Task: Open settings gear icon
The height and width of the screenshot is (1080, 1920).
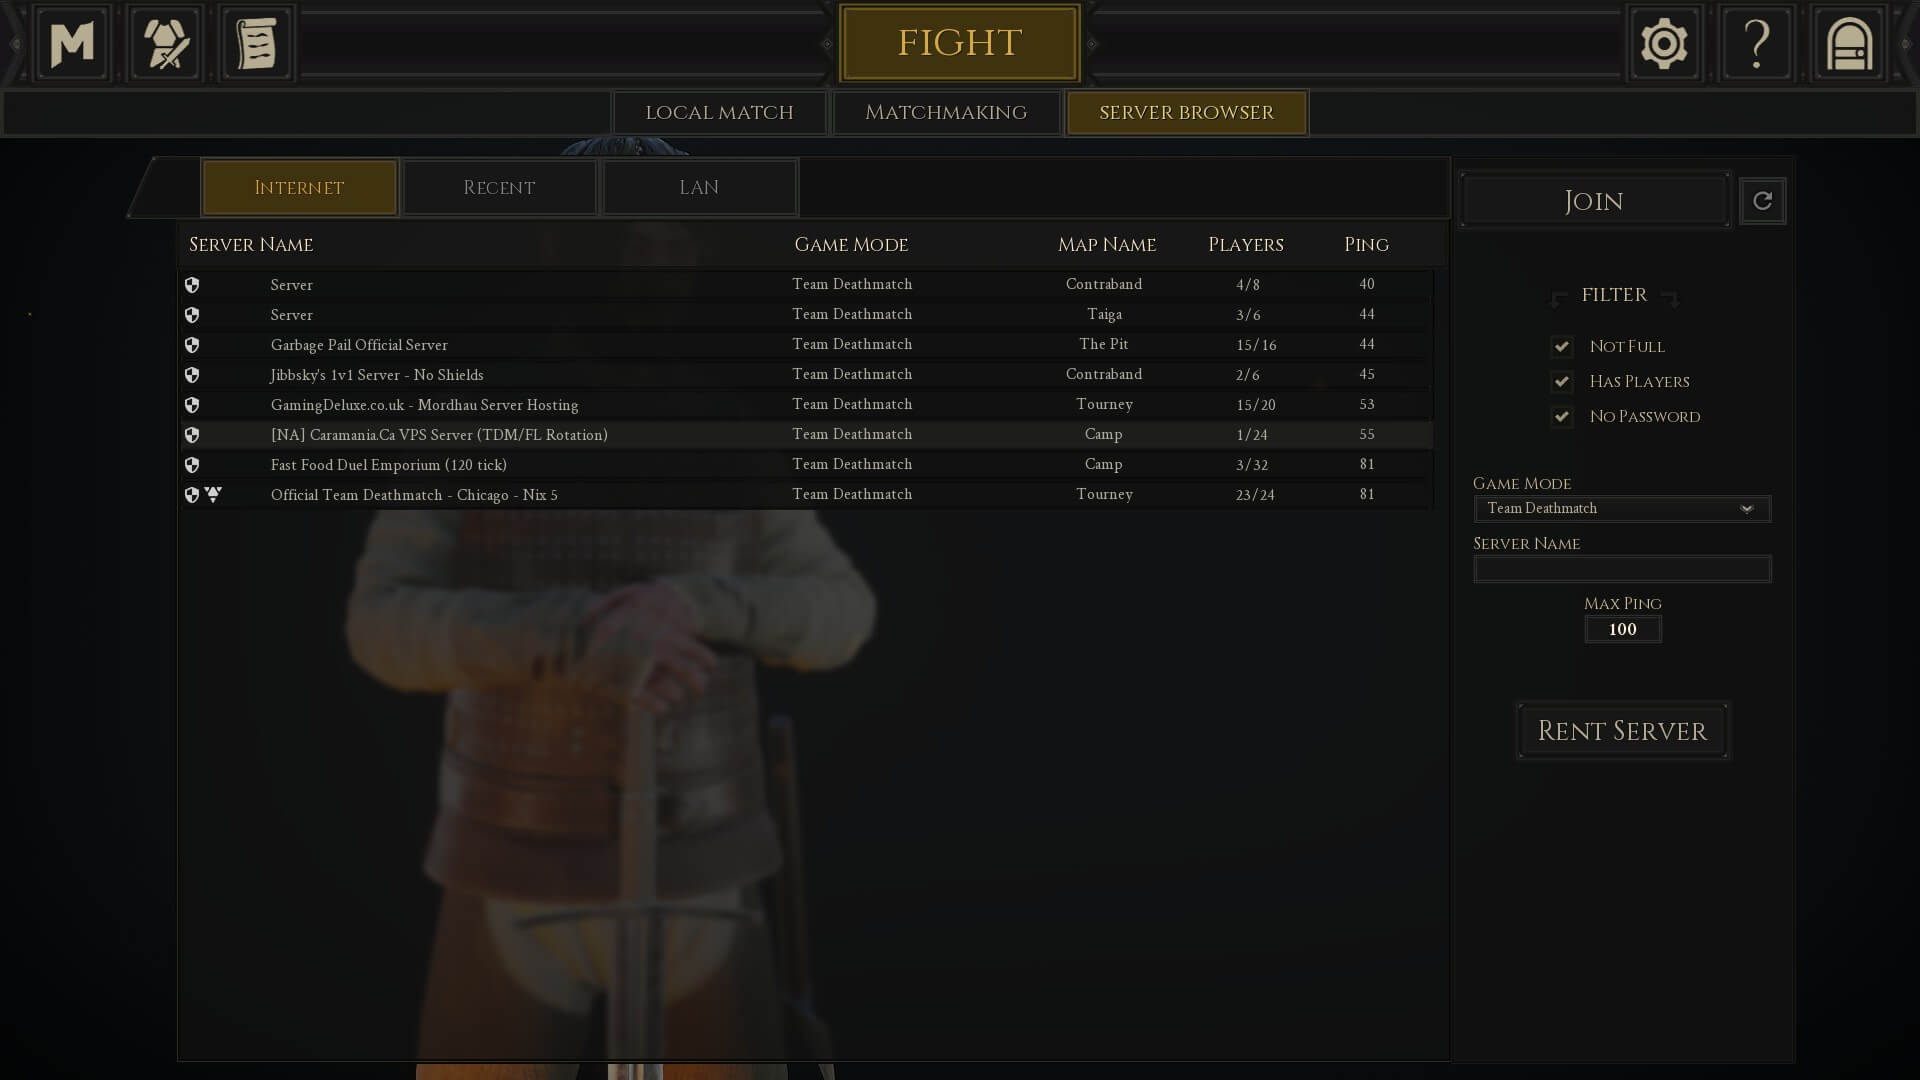Action: click(x=1664, y=44)
